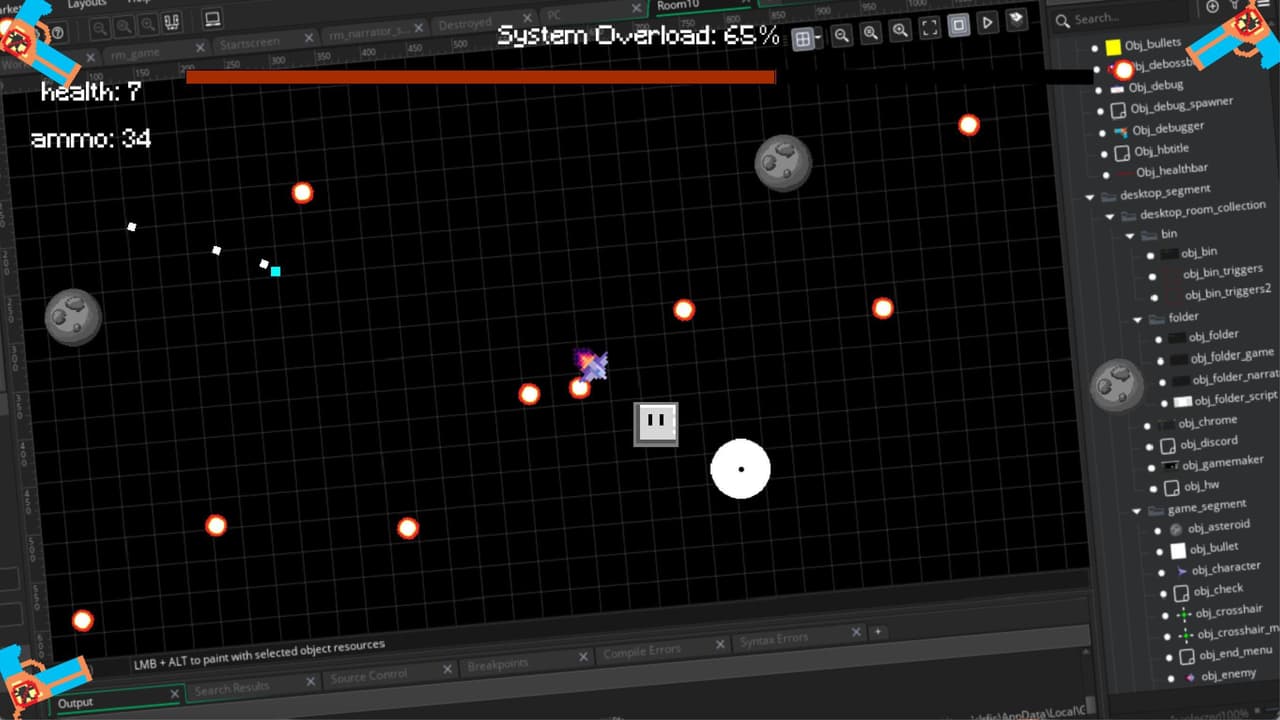The image size is (1280, 720).
Task: Click the zoom out magnifier in room toolbar
Action: (842, 35)
